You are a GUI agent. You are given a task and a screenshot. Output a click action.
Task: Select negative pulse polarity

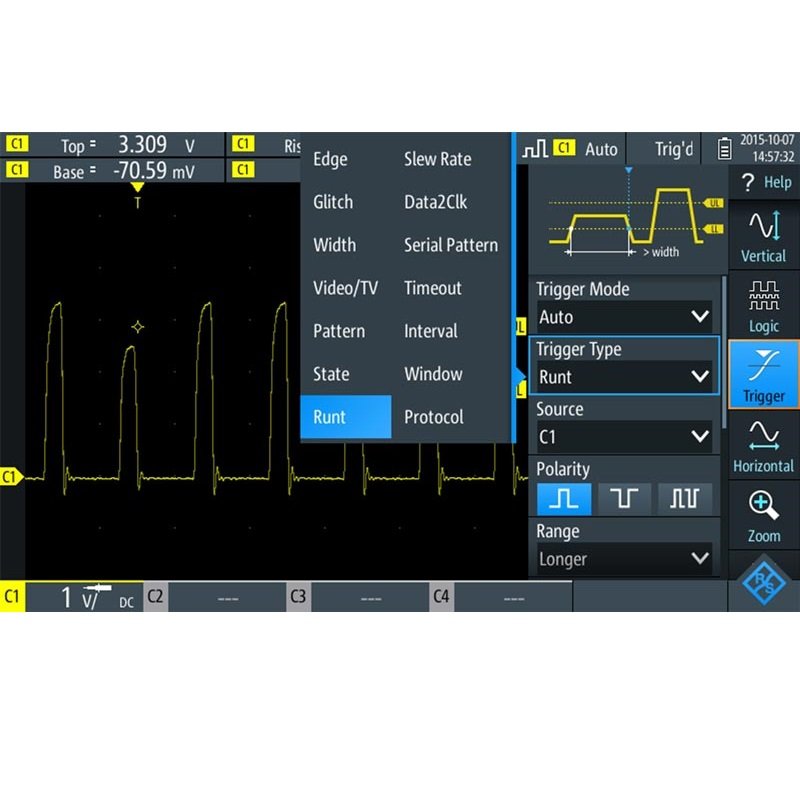click(624, 499)
